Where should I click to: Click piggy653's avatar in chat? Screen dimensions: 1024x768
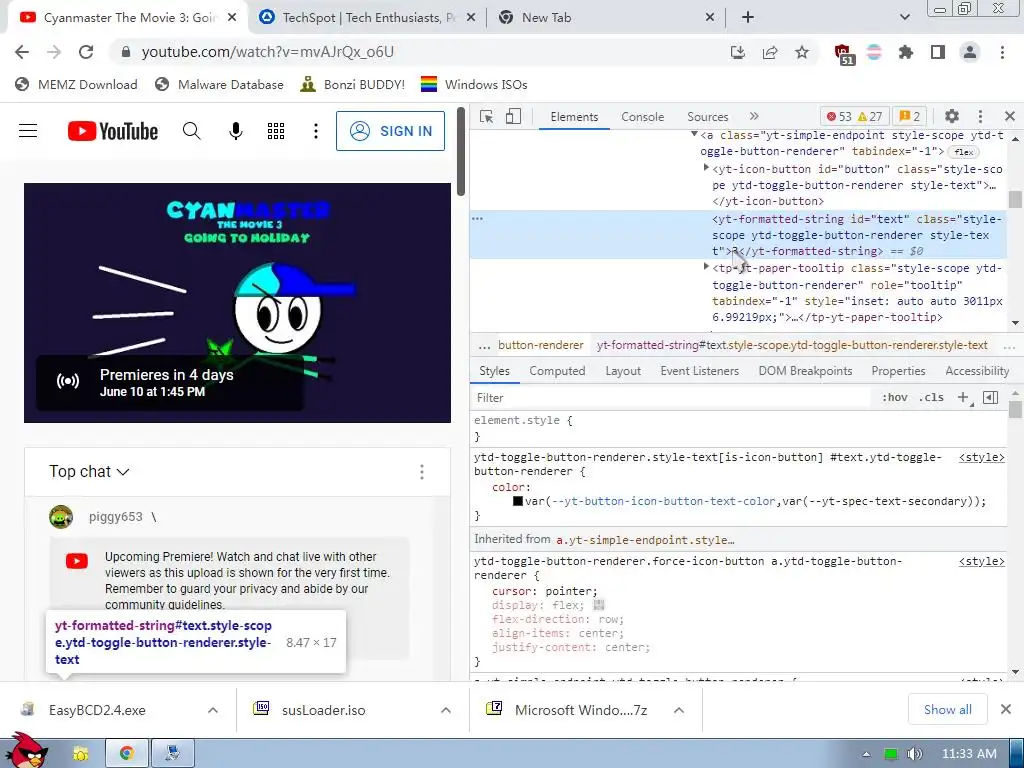(x=61, y=517)
